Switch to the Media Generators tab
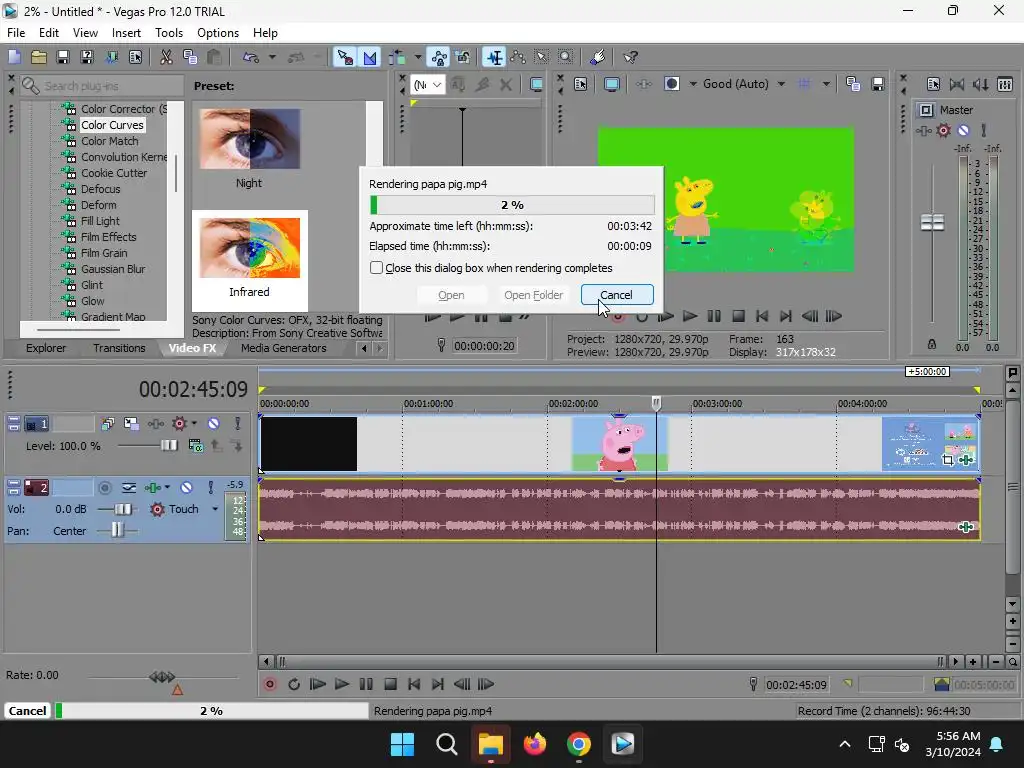 point(283,348)
